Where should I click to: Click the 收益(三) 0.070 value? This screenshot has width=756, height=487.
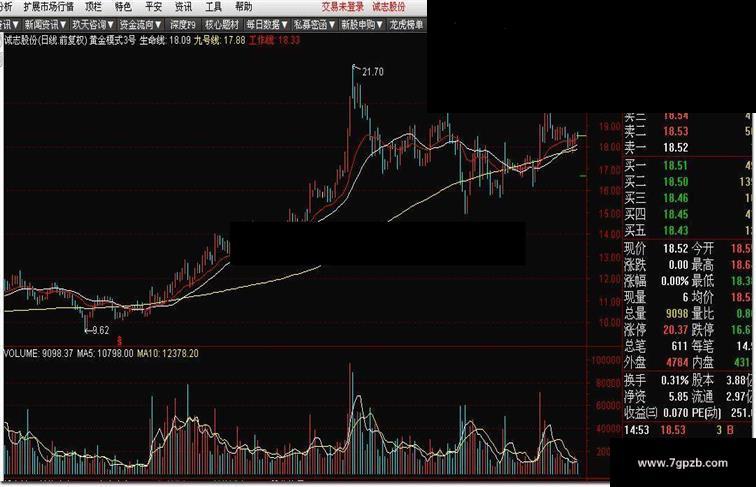(675, 413)
